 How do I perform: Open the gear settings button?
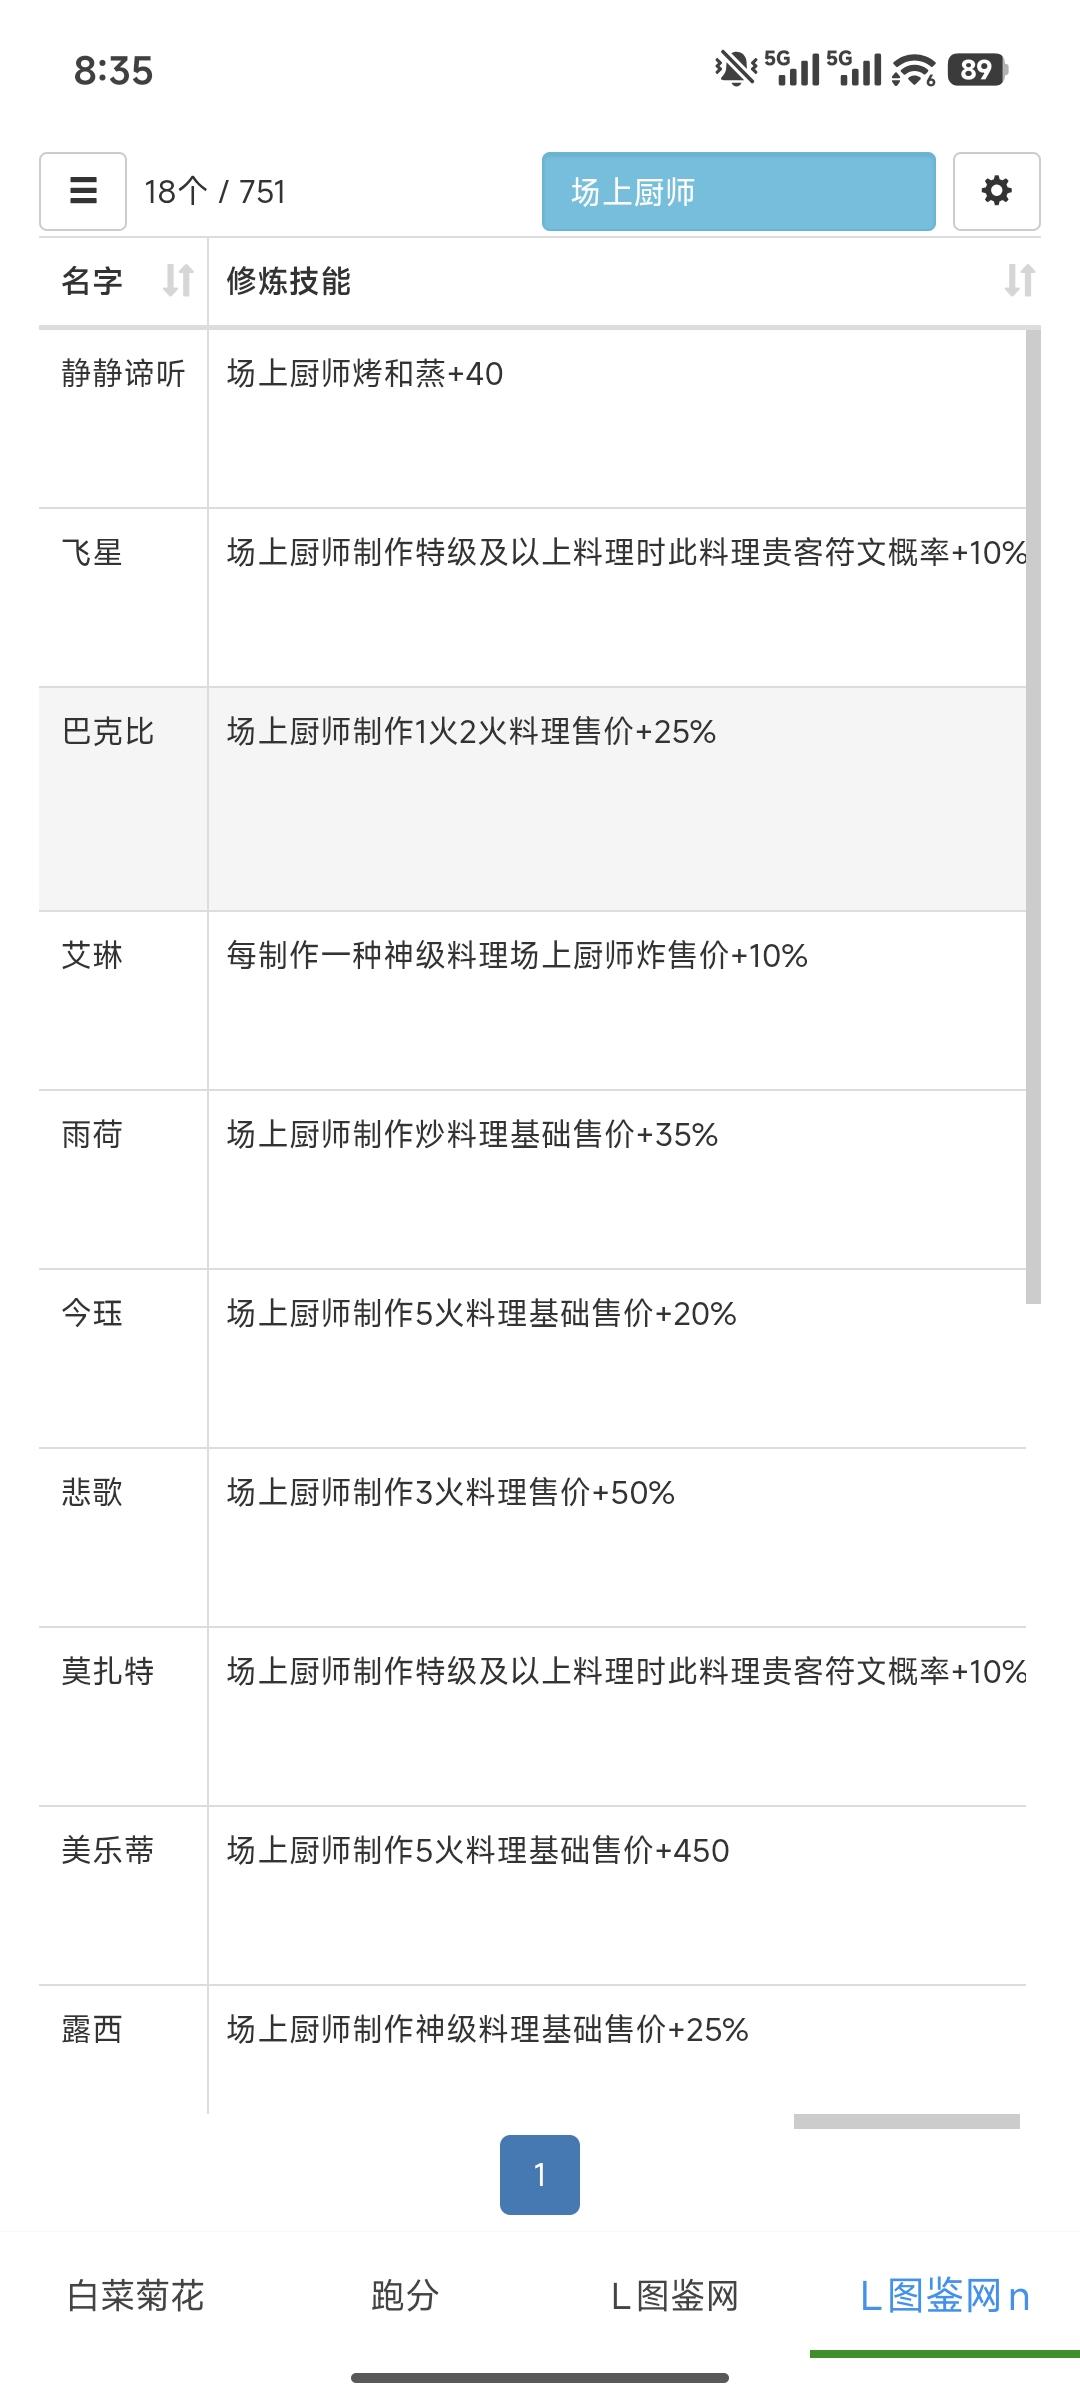point(996,191)
